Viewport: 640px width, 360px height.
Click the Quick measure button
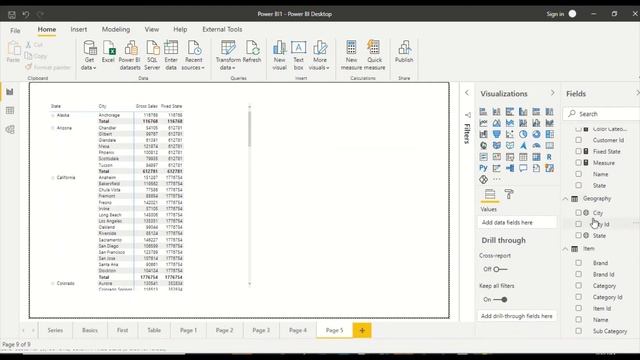click(374, 56)
